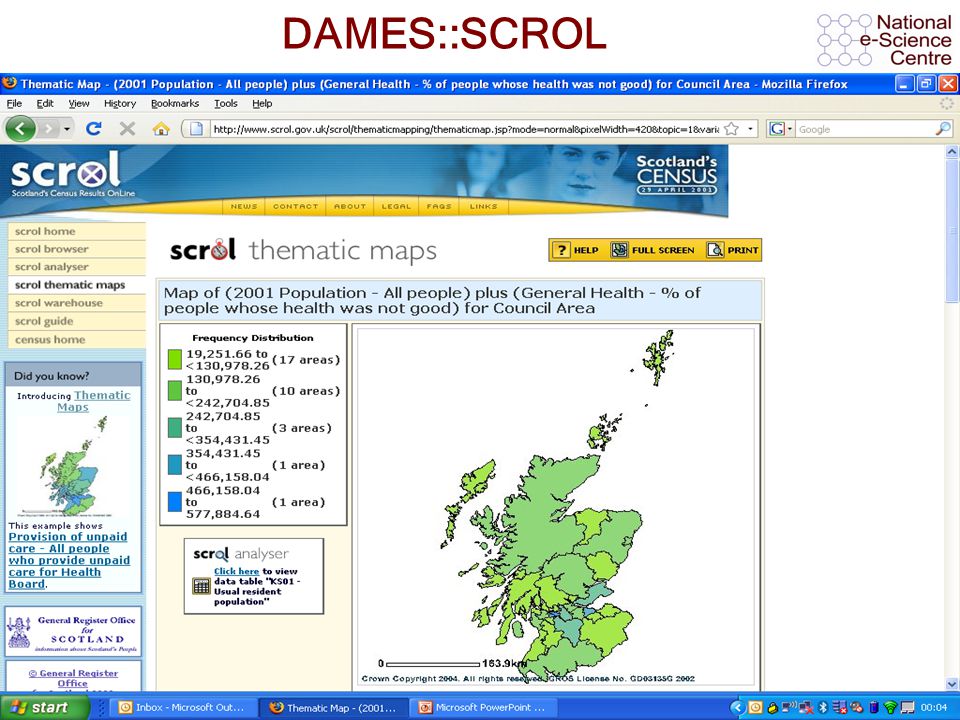Screen dimensions: 960x720
Task: Click the © General Register Office link
Action: (x=73, y=678)
